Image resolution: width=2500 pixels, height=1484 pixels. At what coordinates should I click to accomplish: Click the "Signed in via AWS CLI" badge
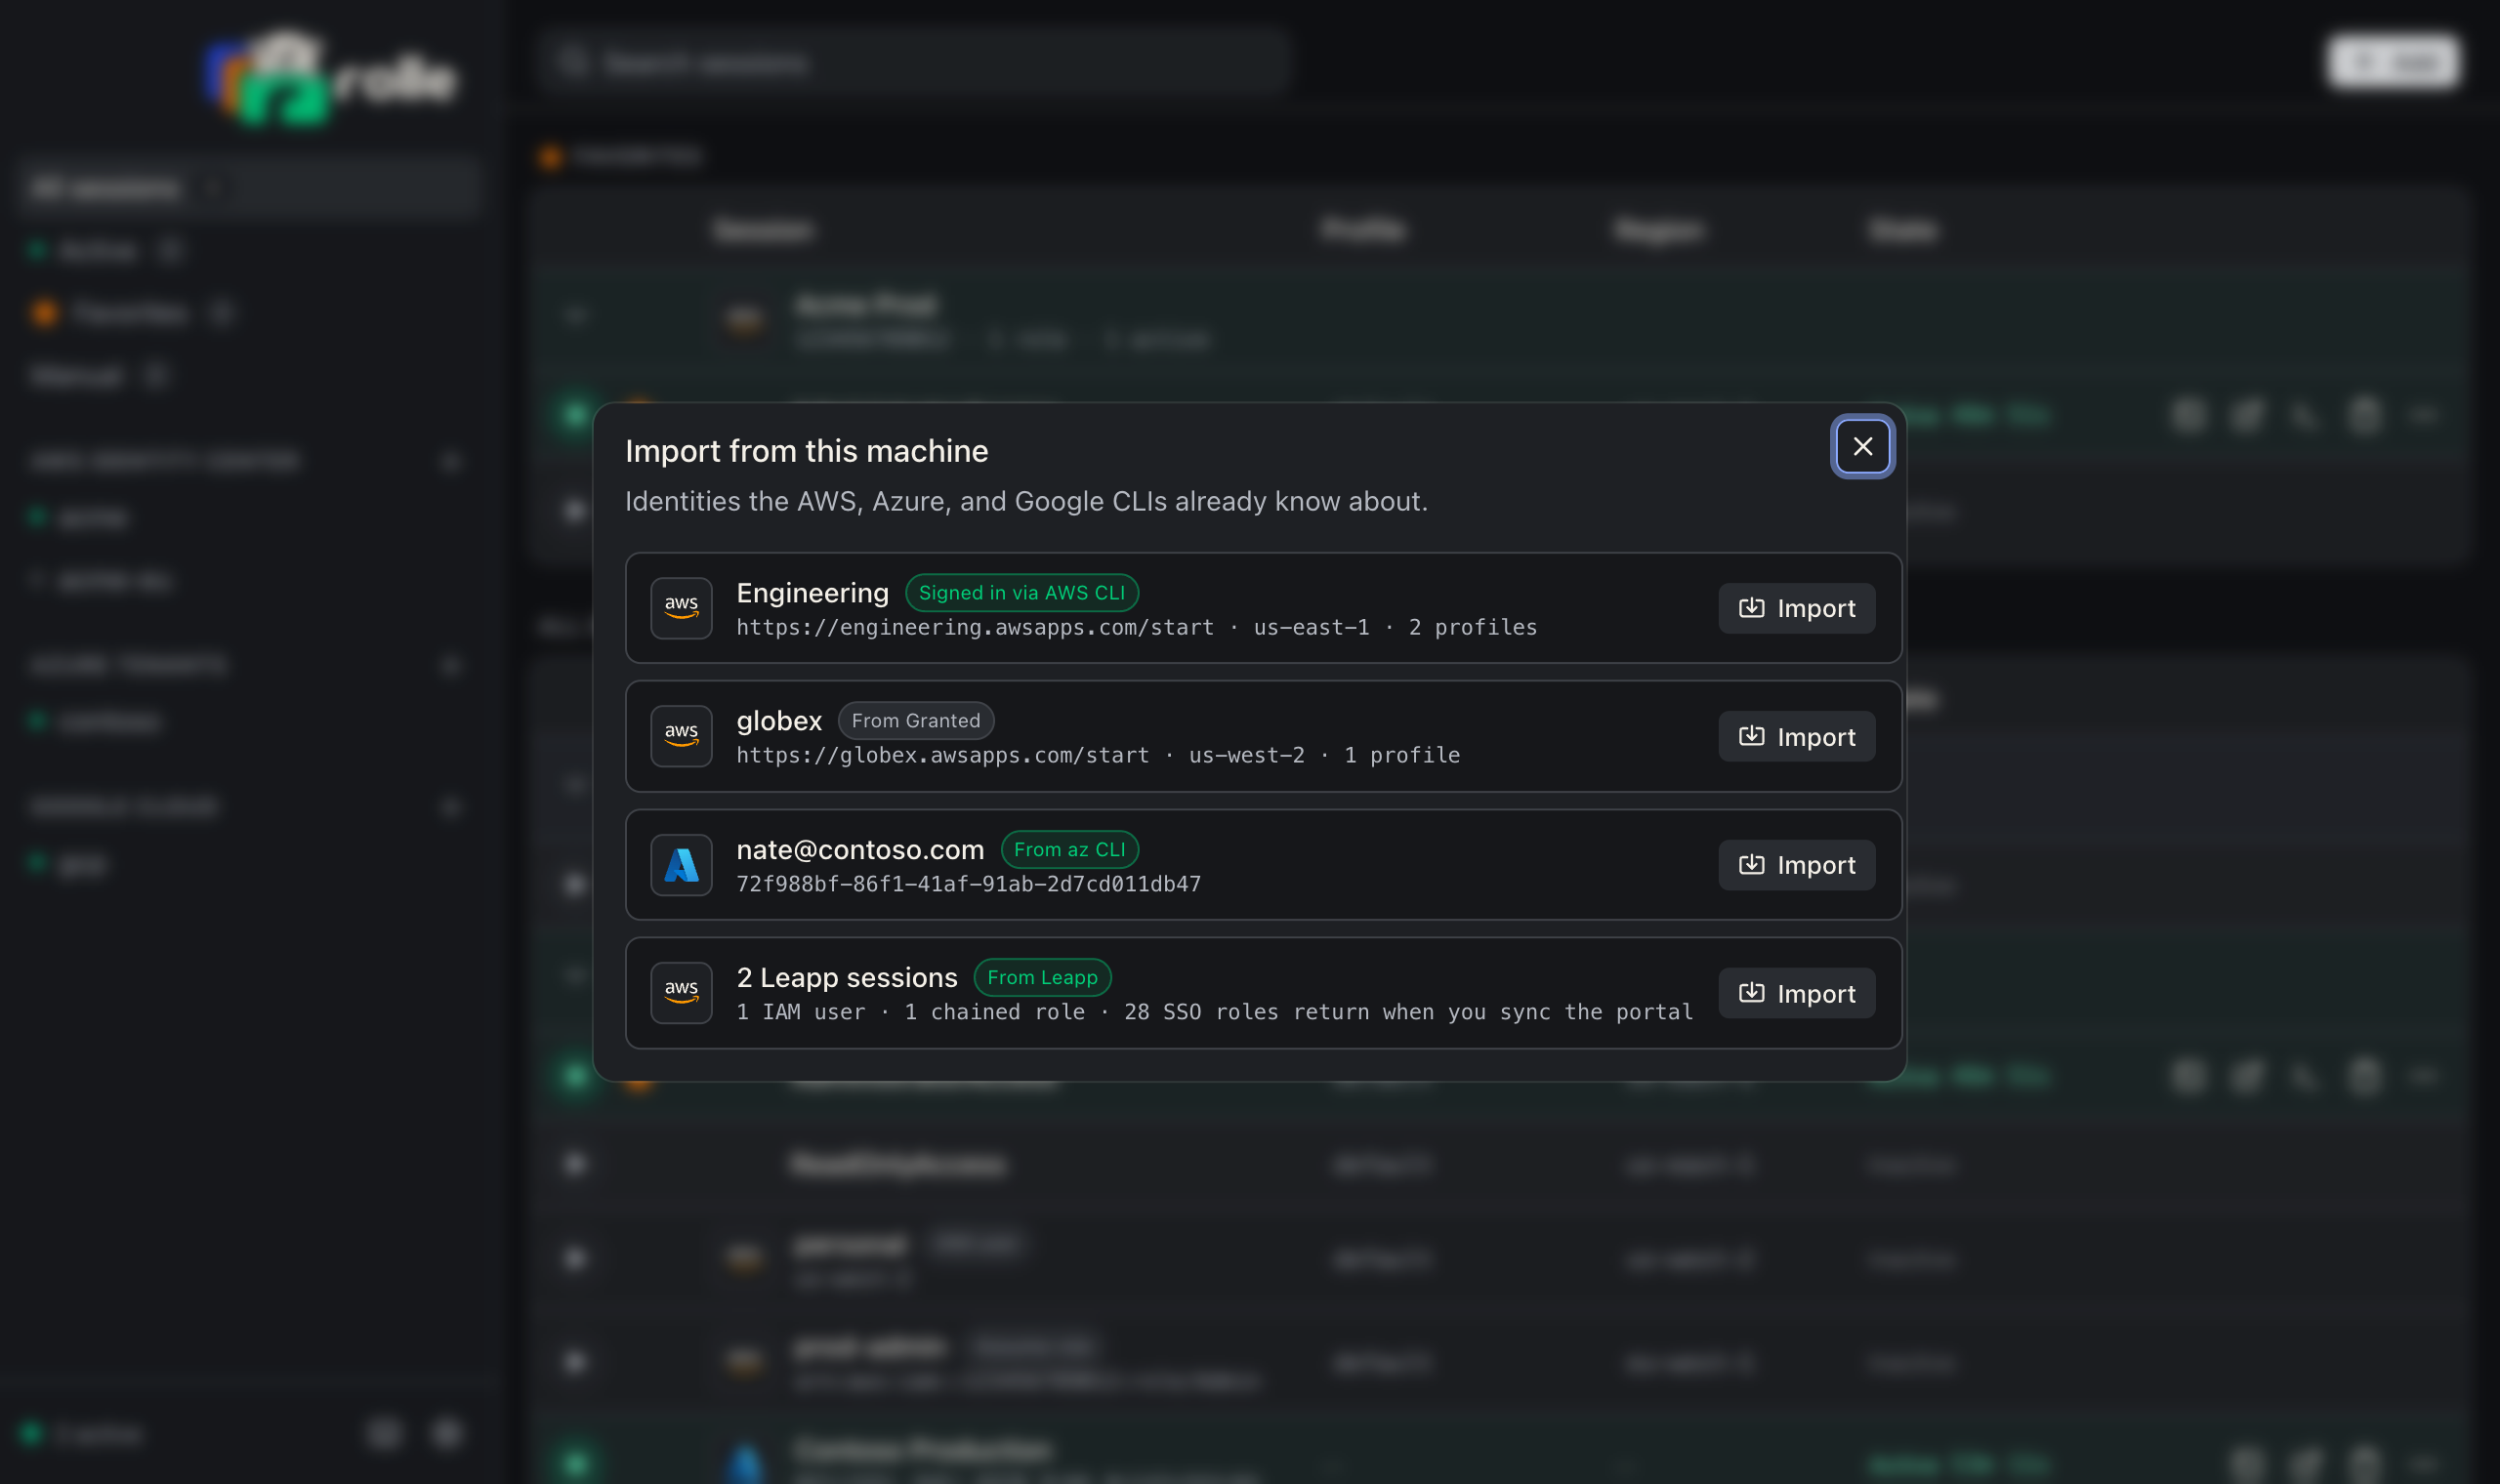pos(1021,593)
